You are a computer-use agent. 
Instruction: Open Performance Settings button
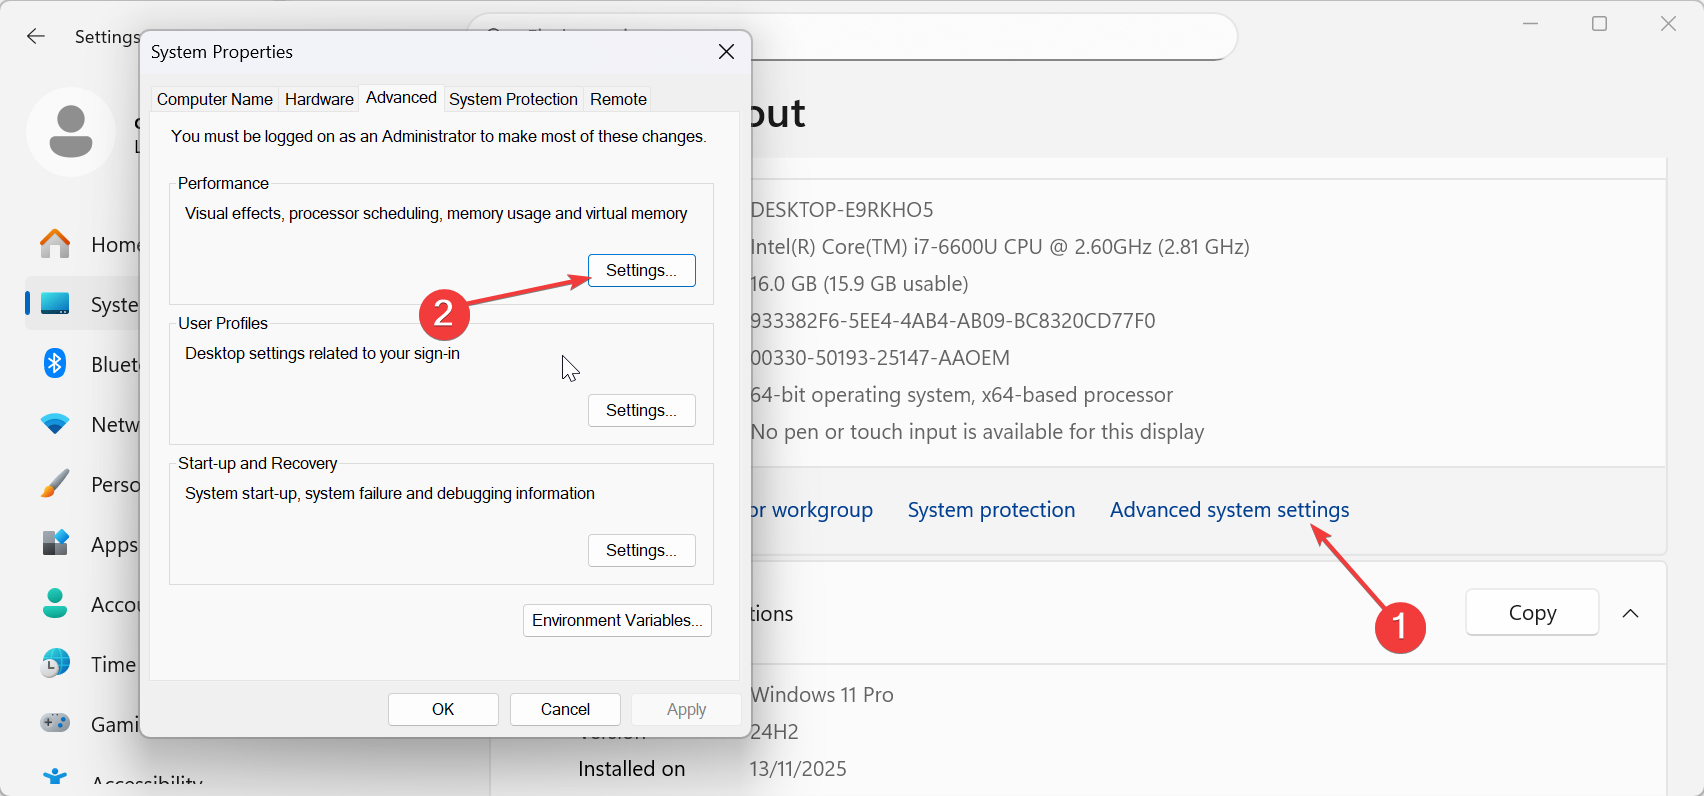(641, 270)
